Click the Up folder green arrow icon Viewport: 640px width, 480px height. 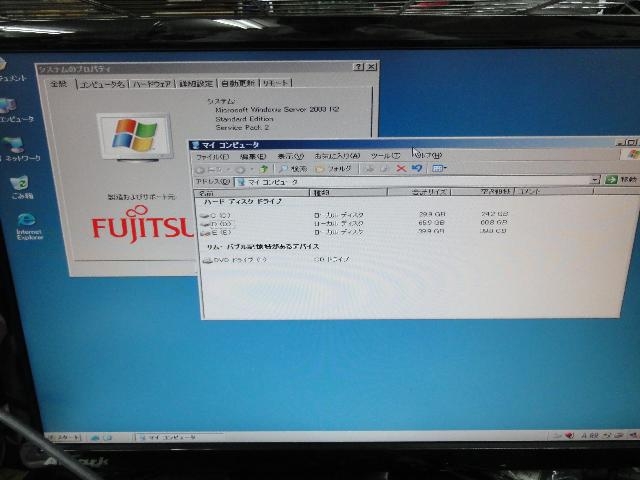pyautogui.click(x=264, y=169)
